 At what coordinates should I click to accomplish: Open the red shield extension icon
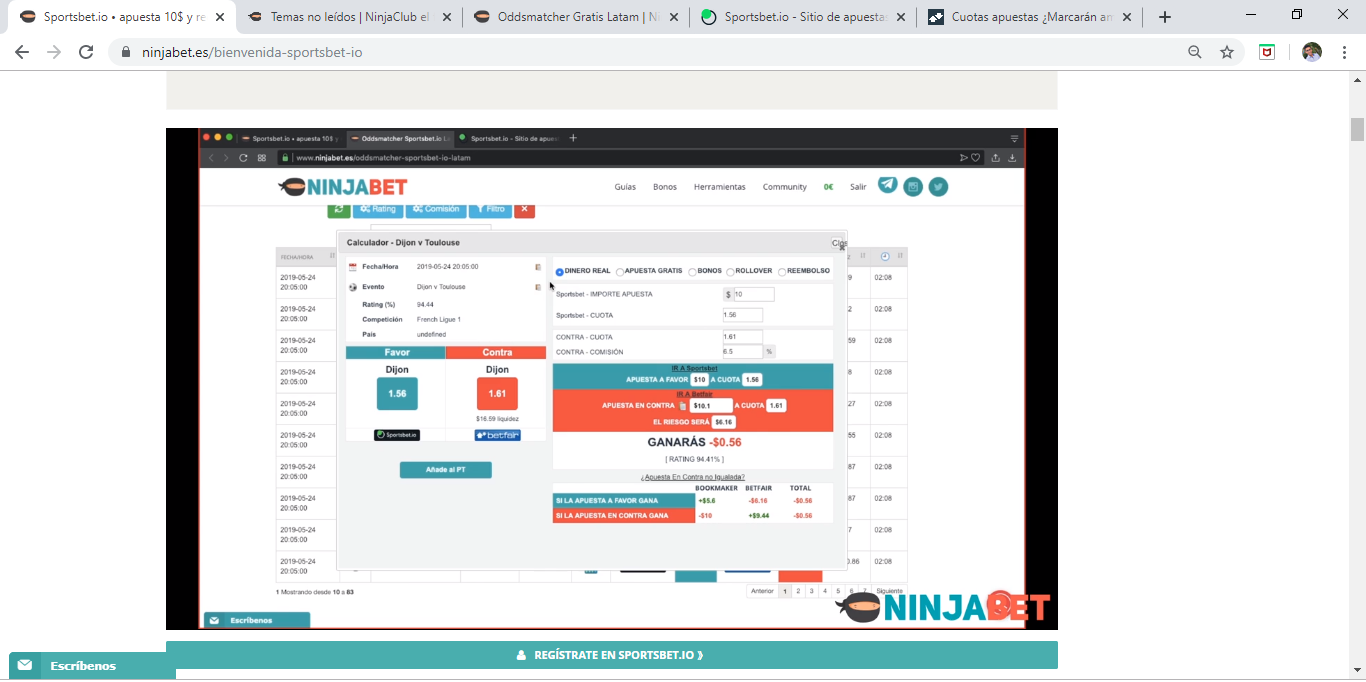[1267, 52]
